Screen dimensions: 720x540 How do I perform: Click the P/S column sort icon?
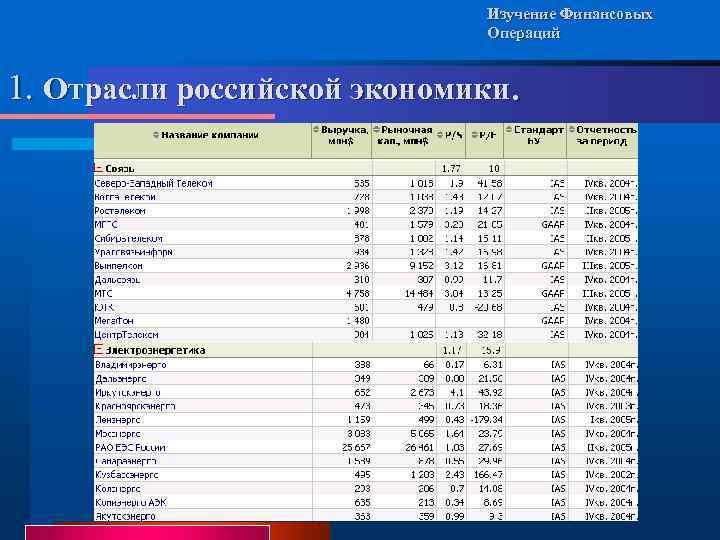point(439,135)
